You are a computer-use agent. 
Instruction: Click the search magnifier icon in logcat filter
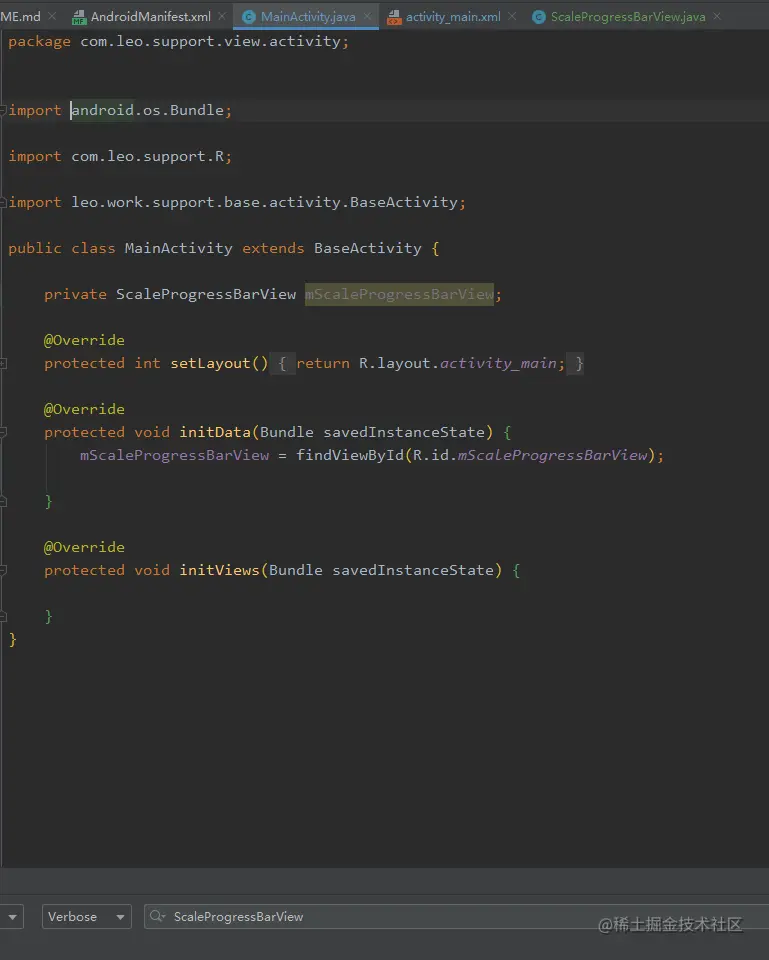pyautogui.click(x=157, y=916)
